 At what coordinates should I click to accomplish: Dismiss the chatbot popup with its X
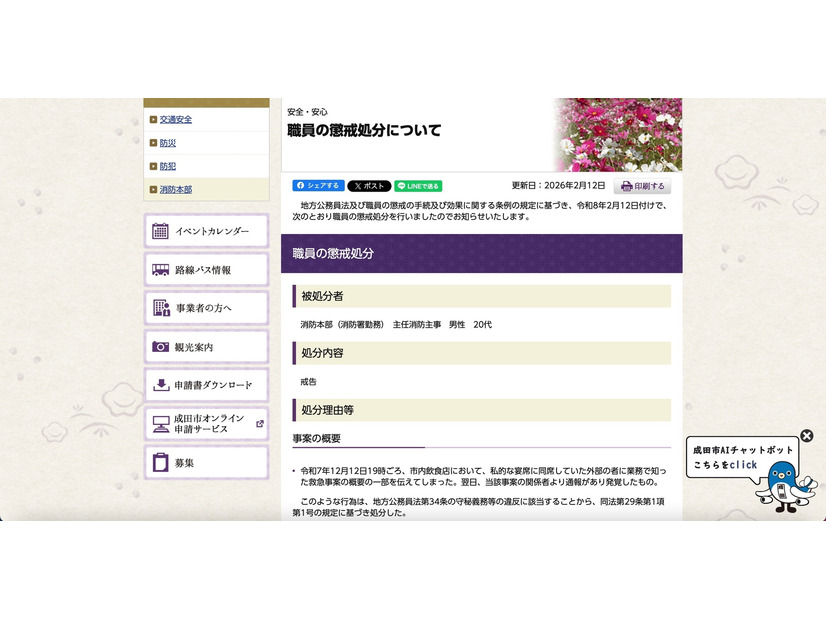pos(808,434)
